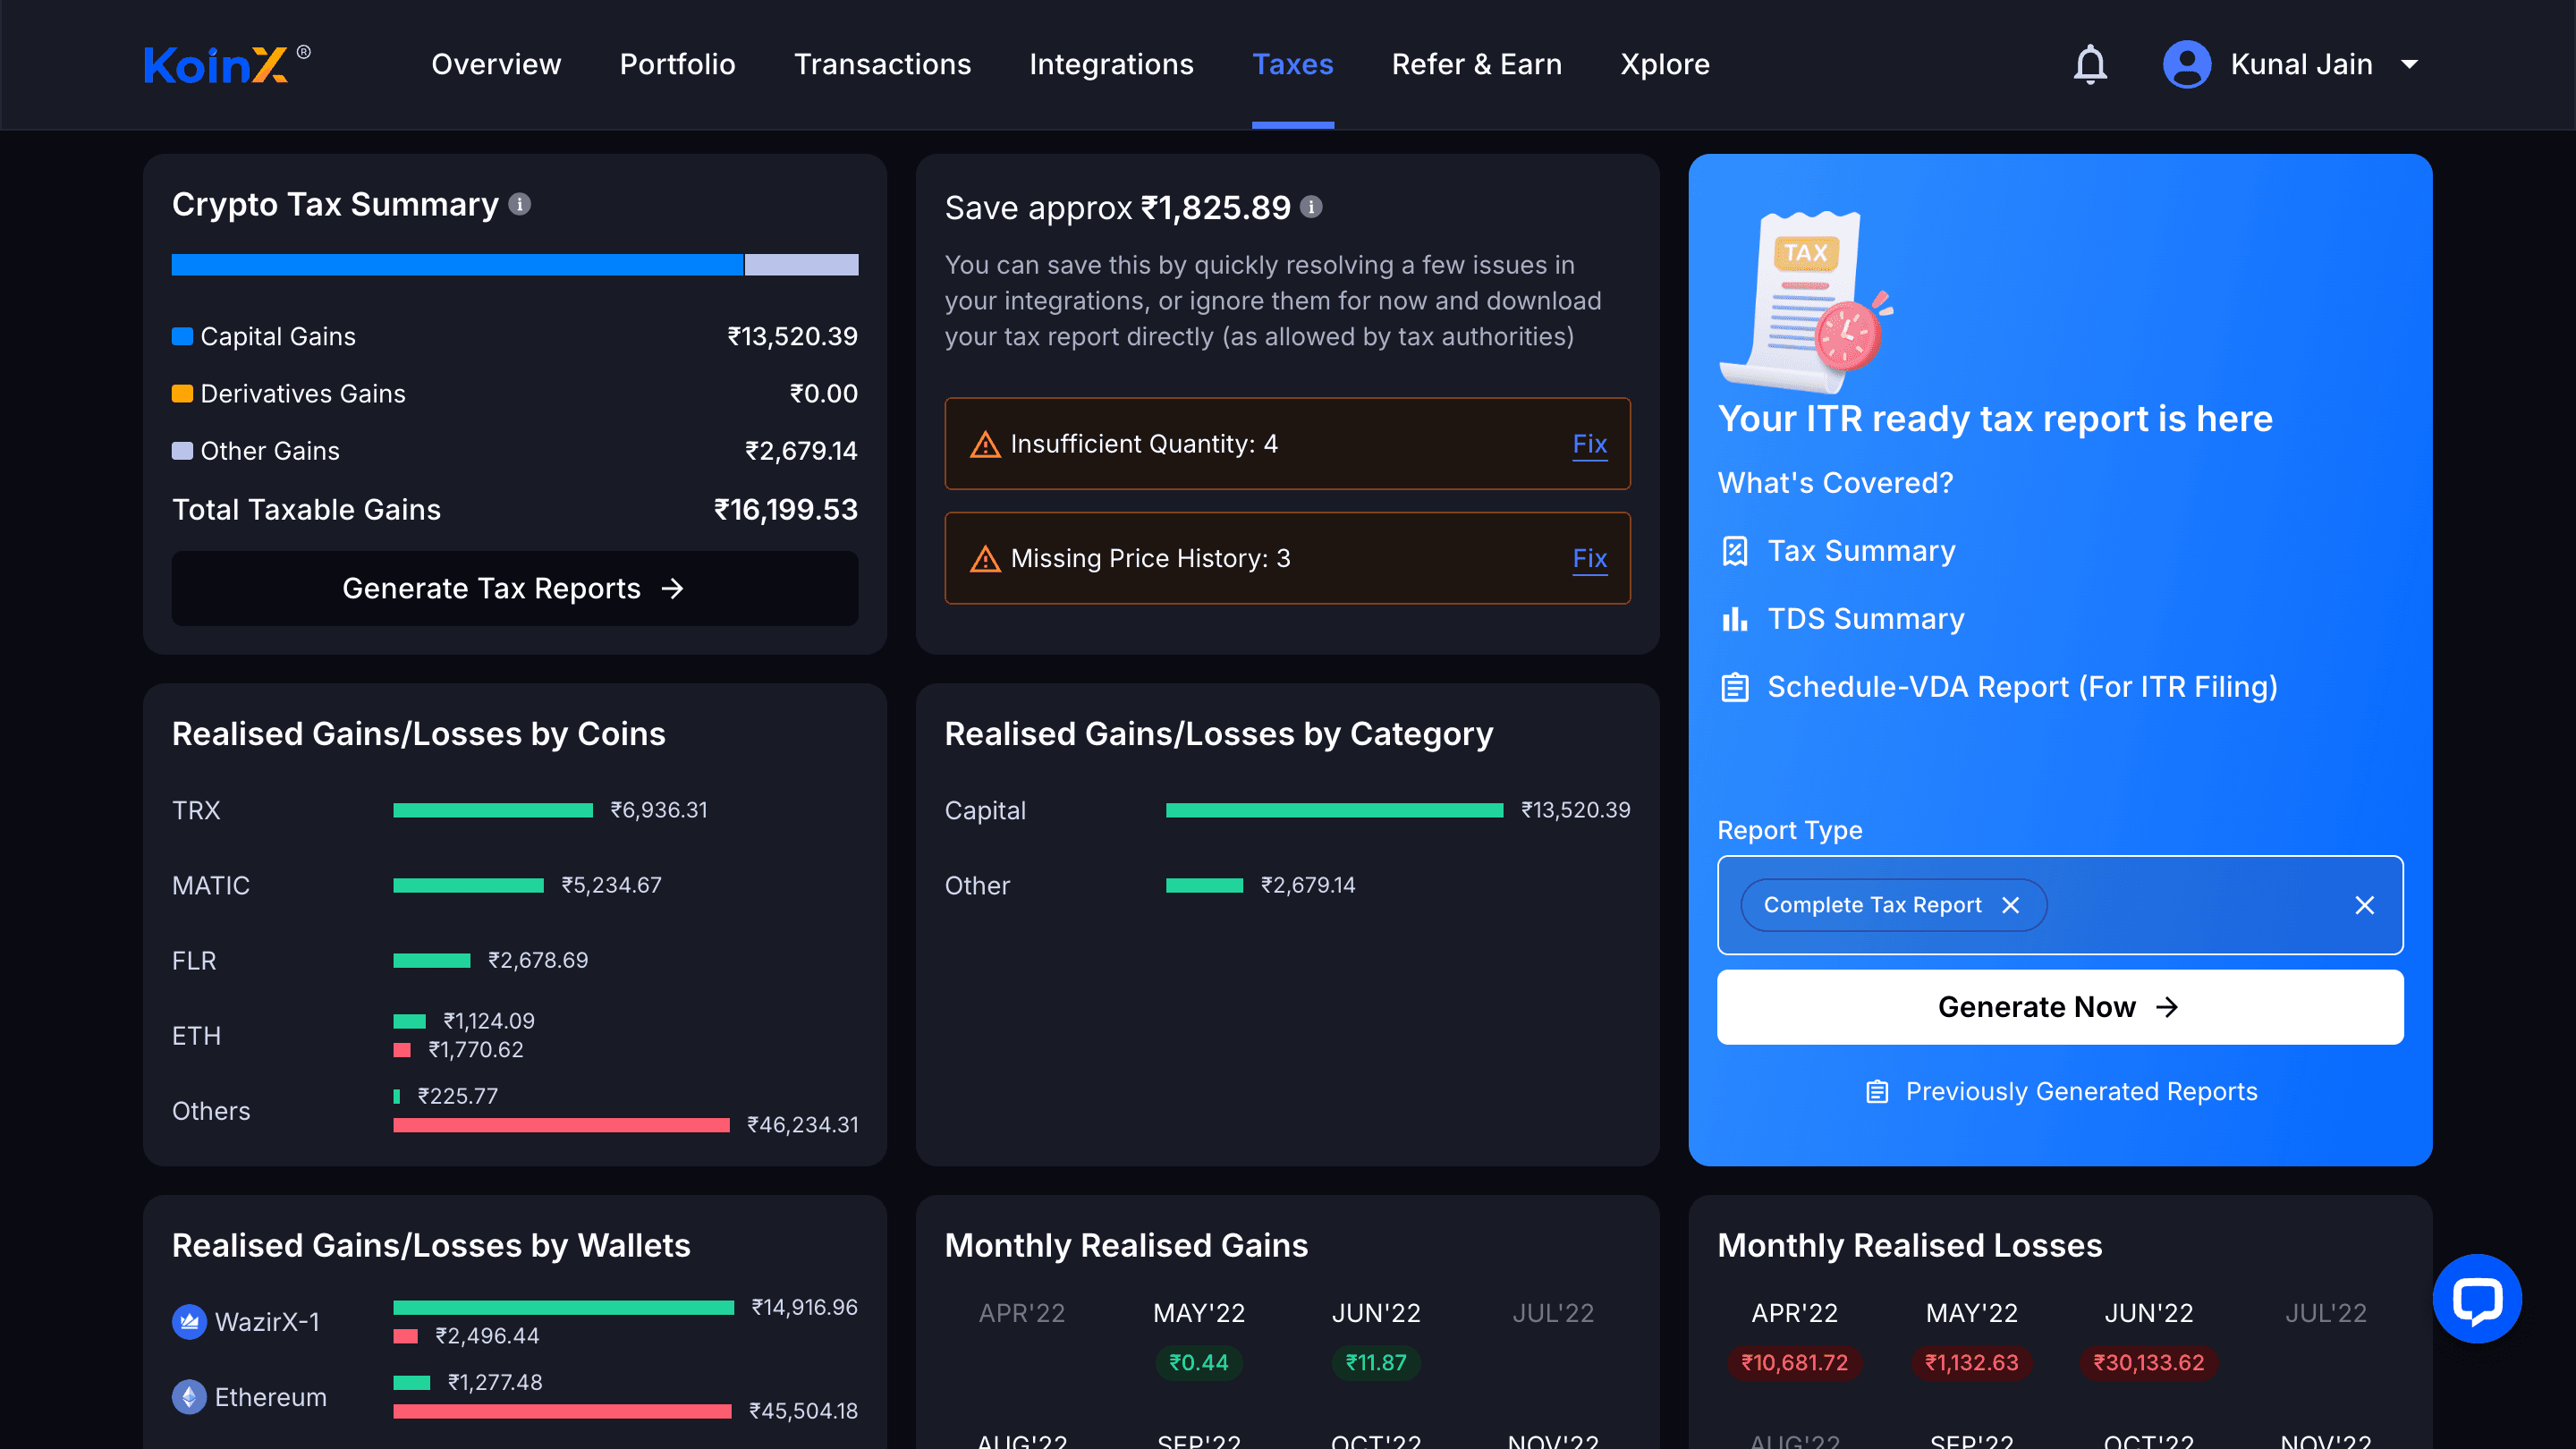Switch to the Transactions tab
2576x1449 pixels.
coord(882,64)
